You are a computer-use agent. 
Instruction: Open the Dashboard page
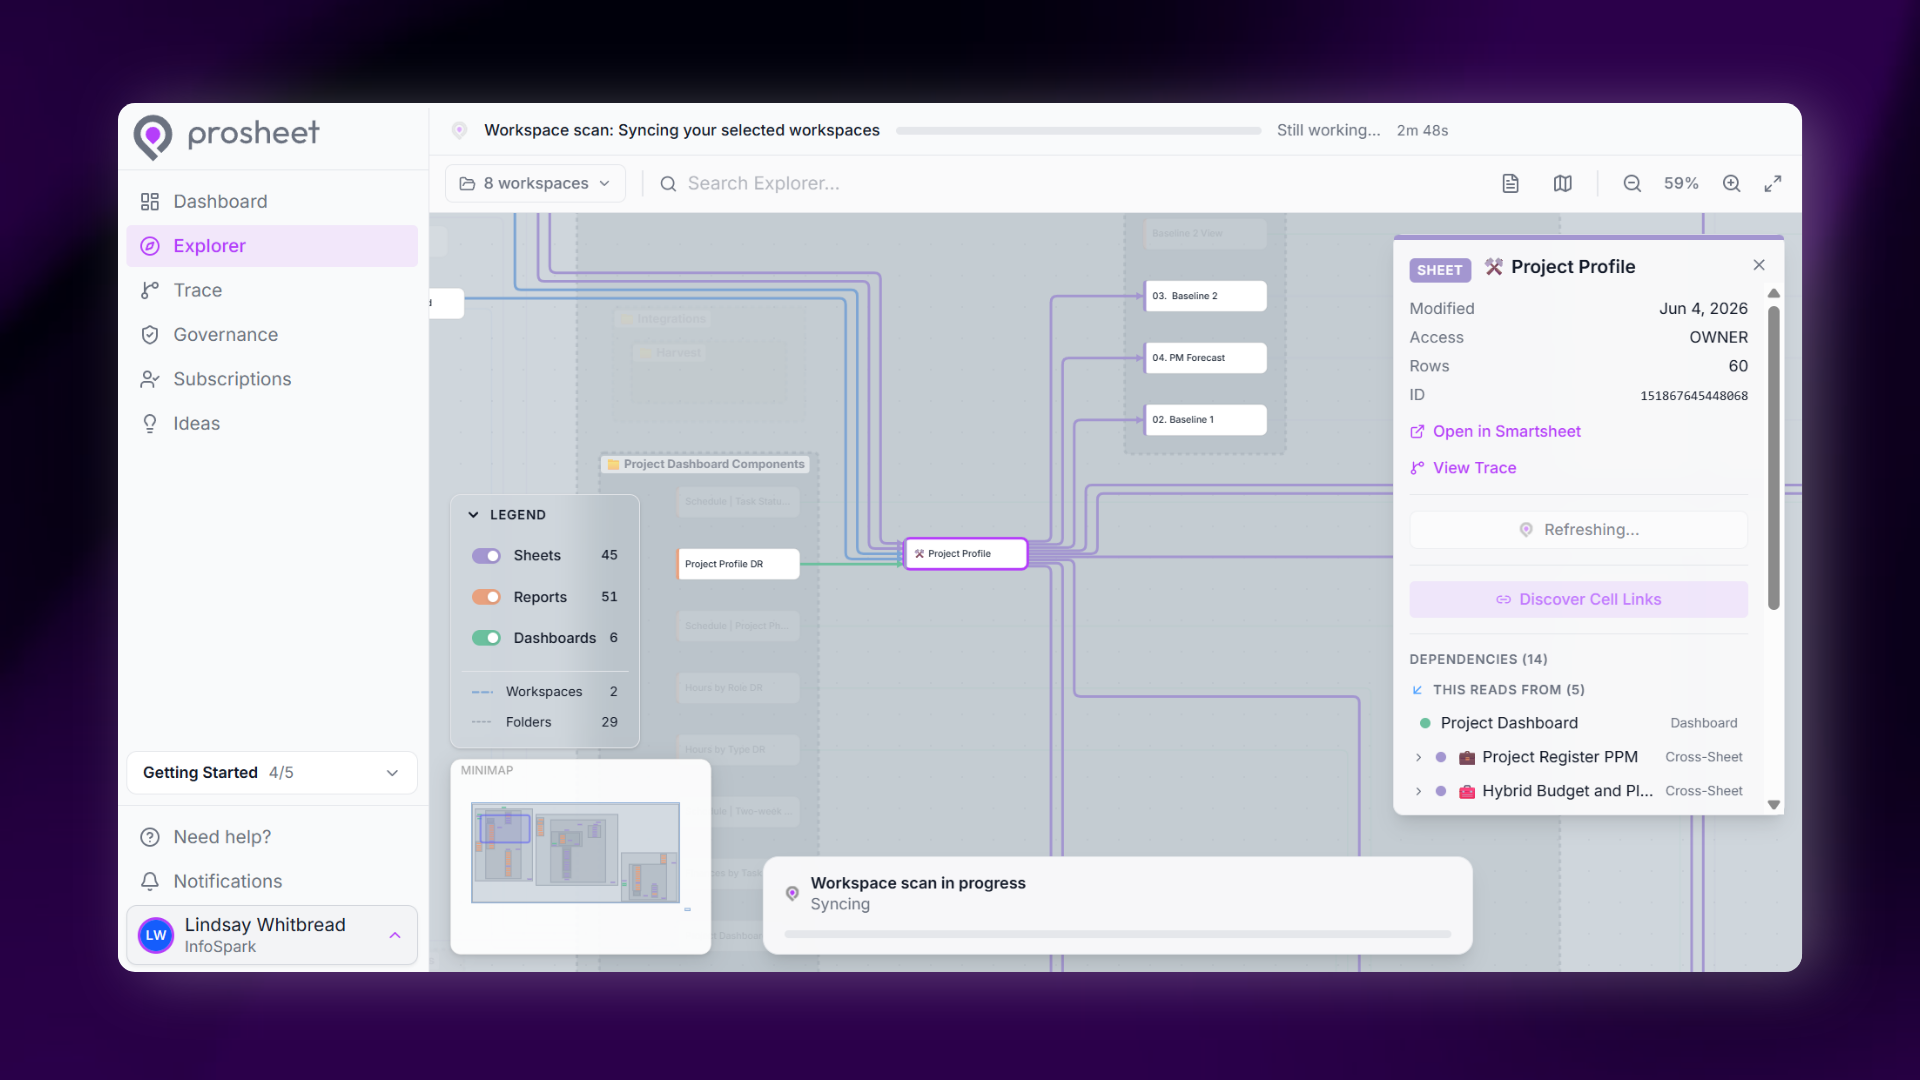tap(272, 201)
